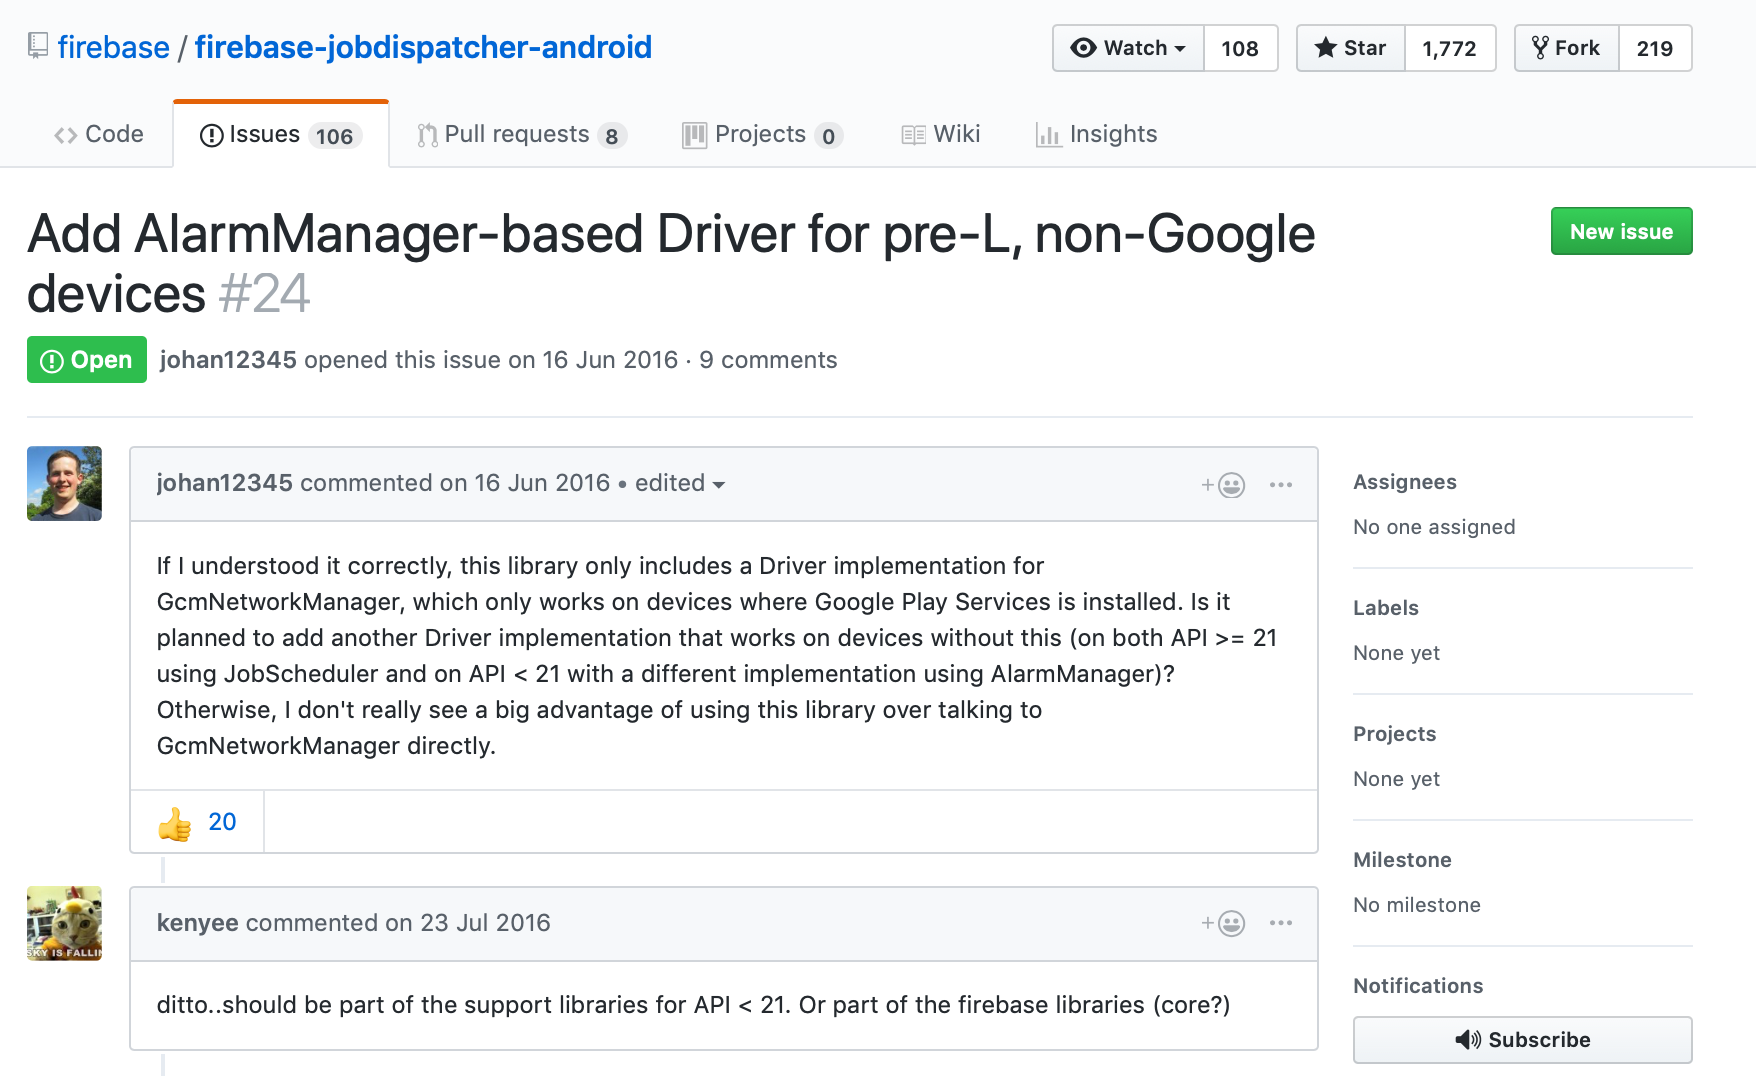Viewport: 1756px width, 1076px height.
Task: View the 219 forks count
Action: pos(1655,48)
